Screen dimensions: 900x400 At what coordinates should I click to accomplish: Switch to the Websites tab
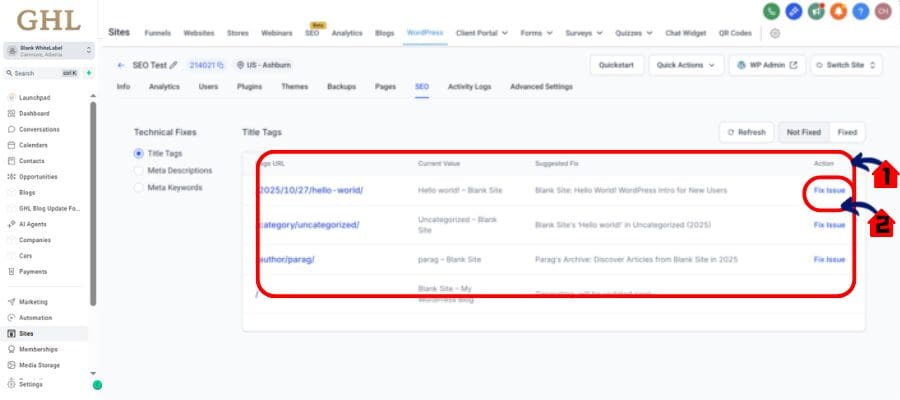point(199,33)
